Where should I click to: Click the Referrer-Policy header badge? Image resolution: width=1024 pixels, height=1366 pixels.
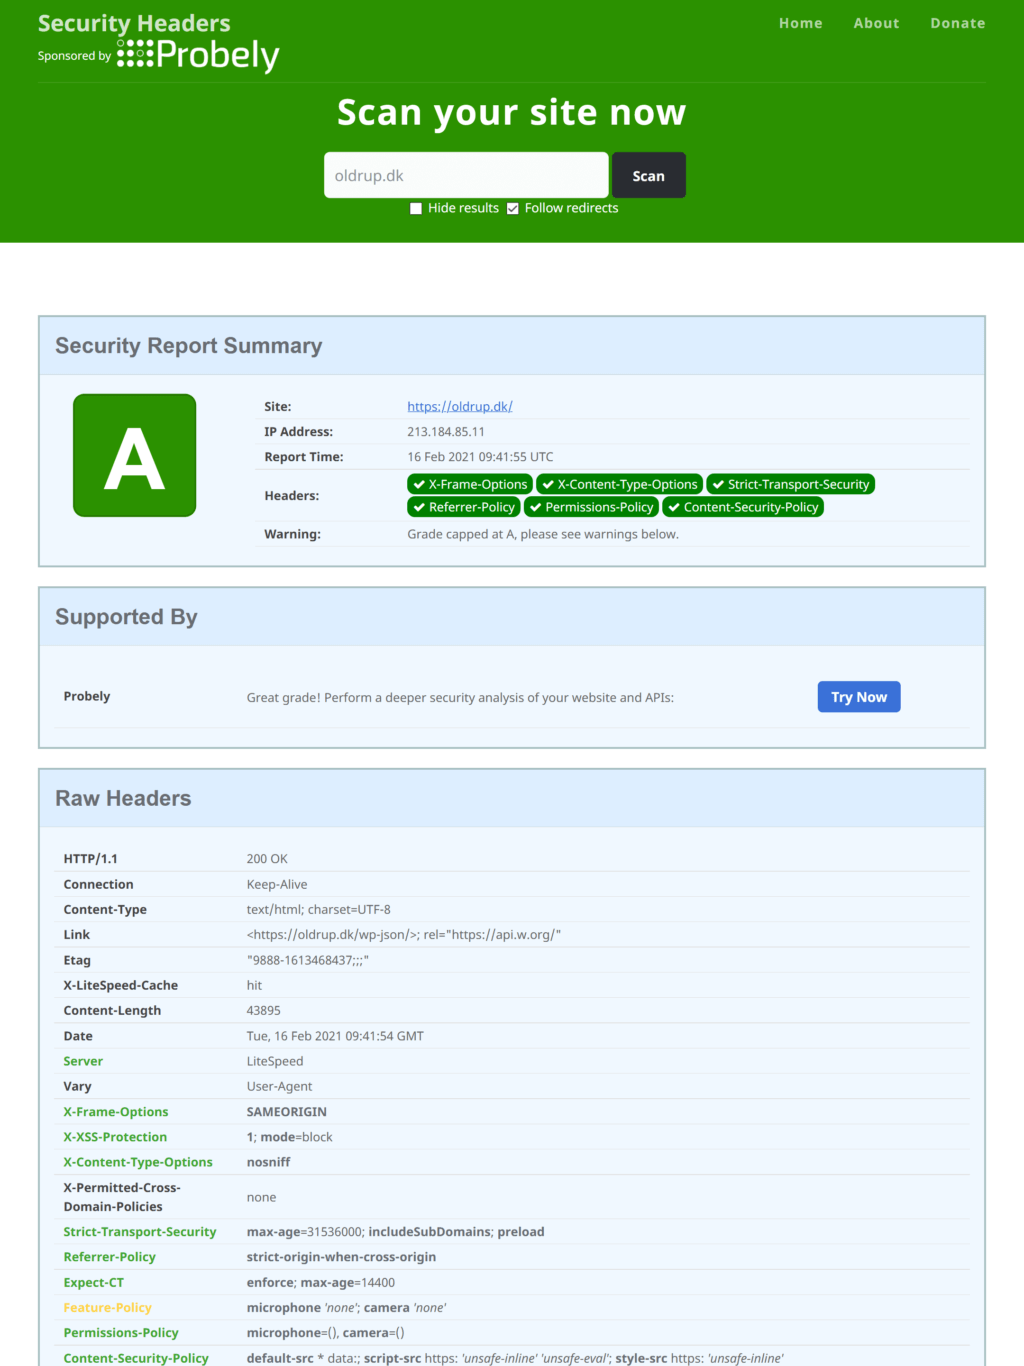464,507
